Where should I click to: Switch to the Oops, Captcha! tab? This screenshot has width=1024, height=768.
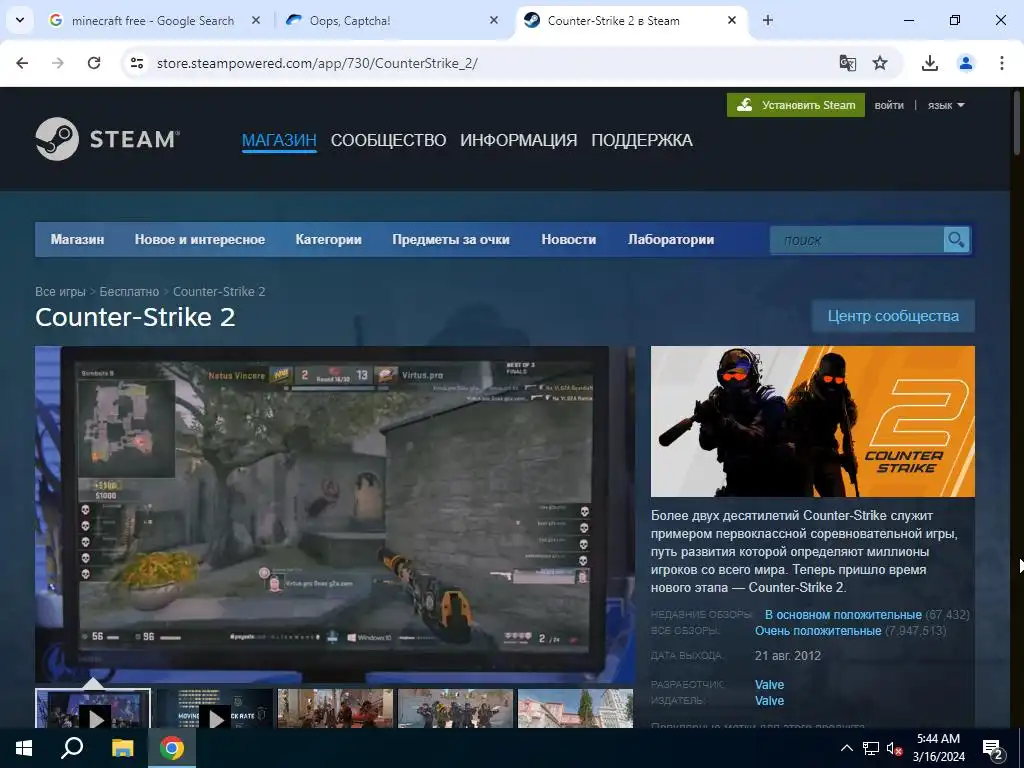pyautogui.click(x=392, y=20)
